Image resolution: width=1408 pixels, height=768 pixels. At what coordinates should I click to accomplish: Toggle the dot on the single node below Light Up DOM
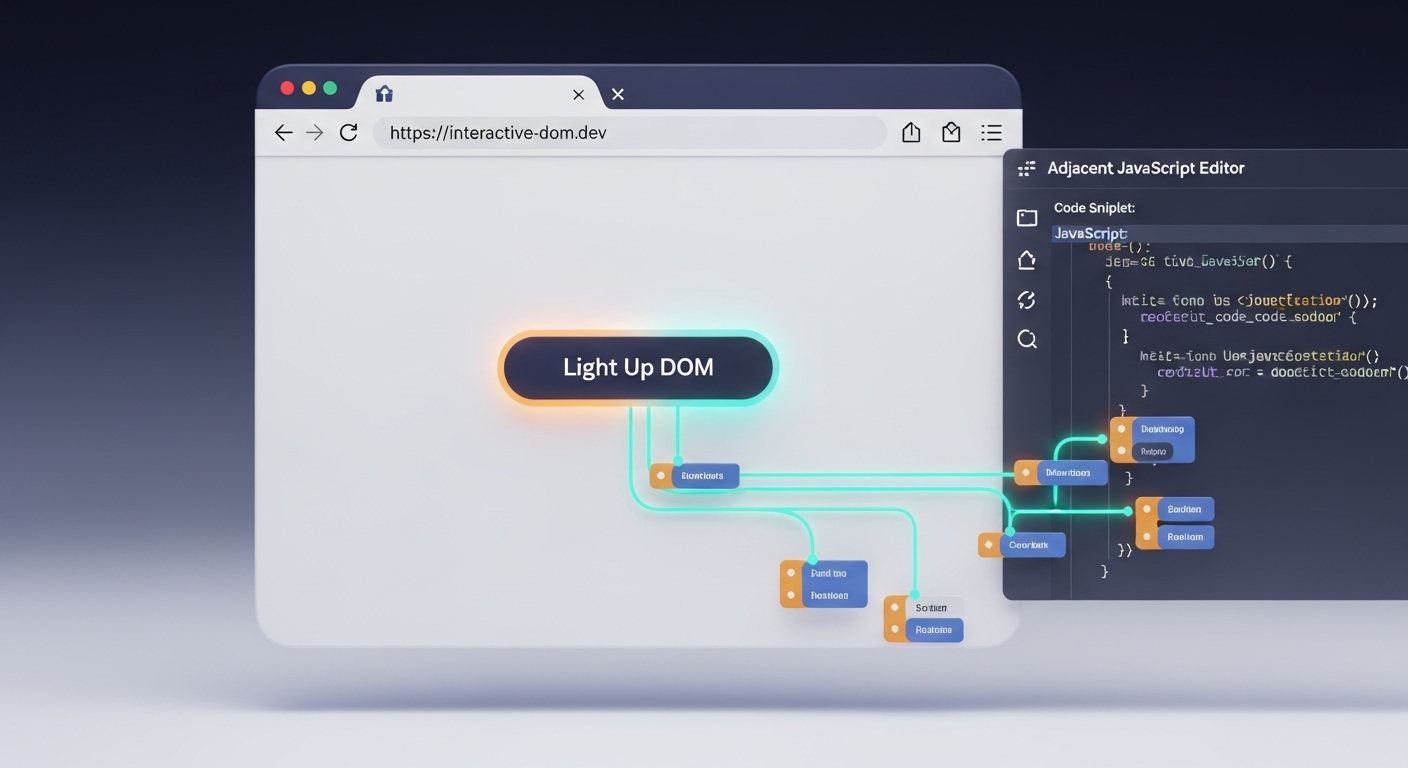tap(661, 476)
